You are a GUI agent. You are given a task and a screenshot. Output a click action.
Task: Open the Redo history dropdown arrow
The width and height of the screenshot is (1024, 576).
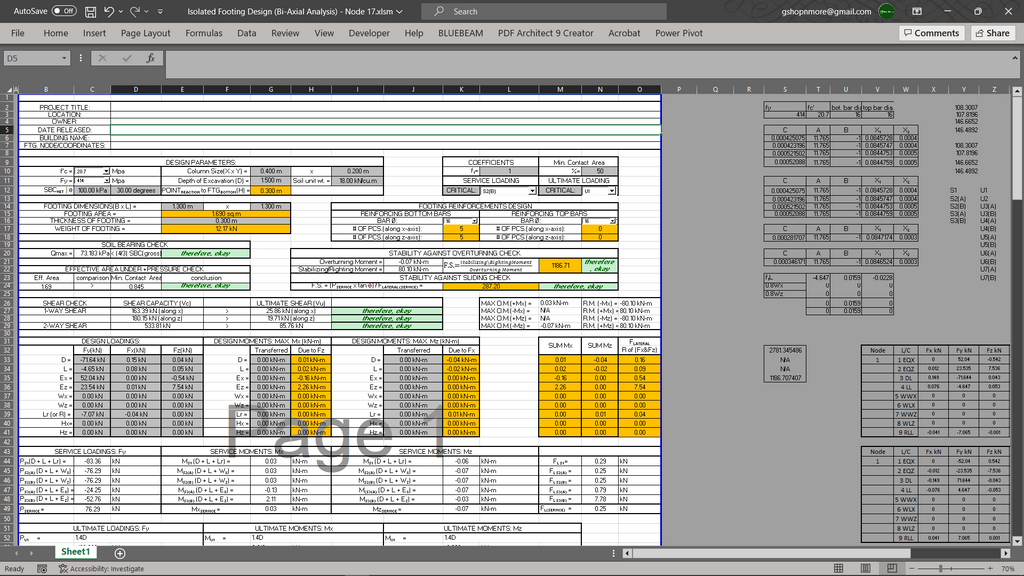click(146, 11)
